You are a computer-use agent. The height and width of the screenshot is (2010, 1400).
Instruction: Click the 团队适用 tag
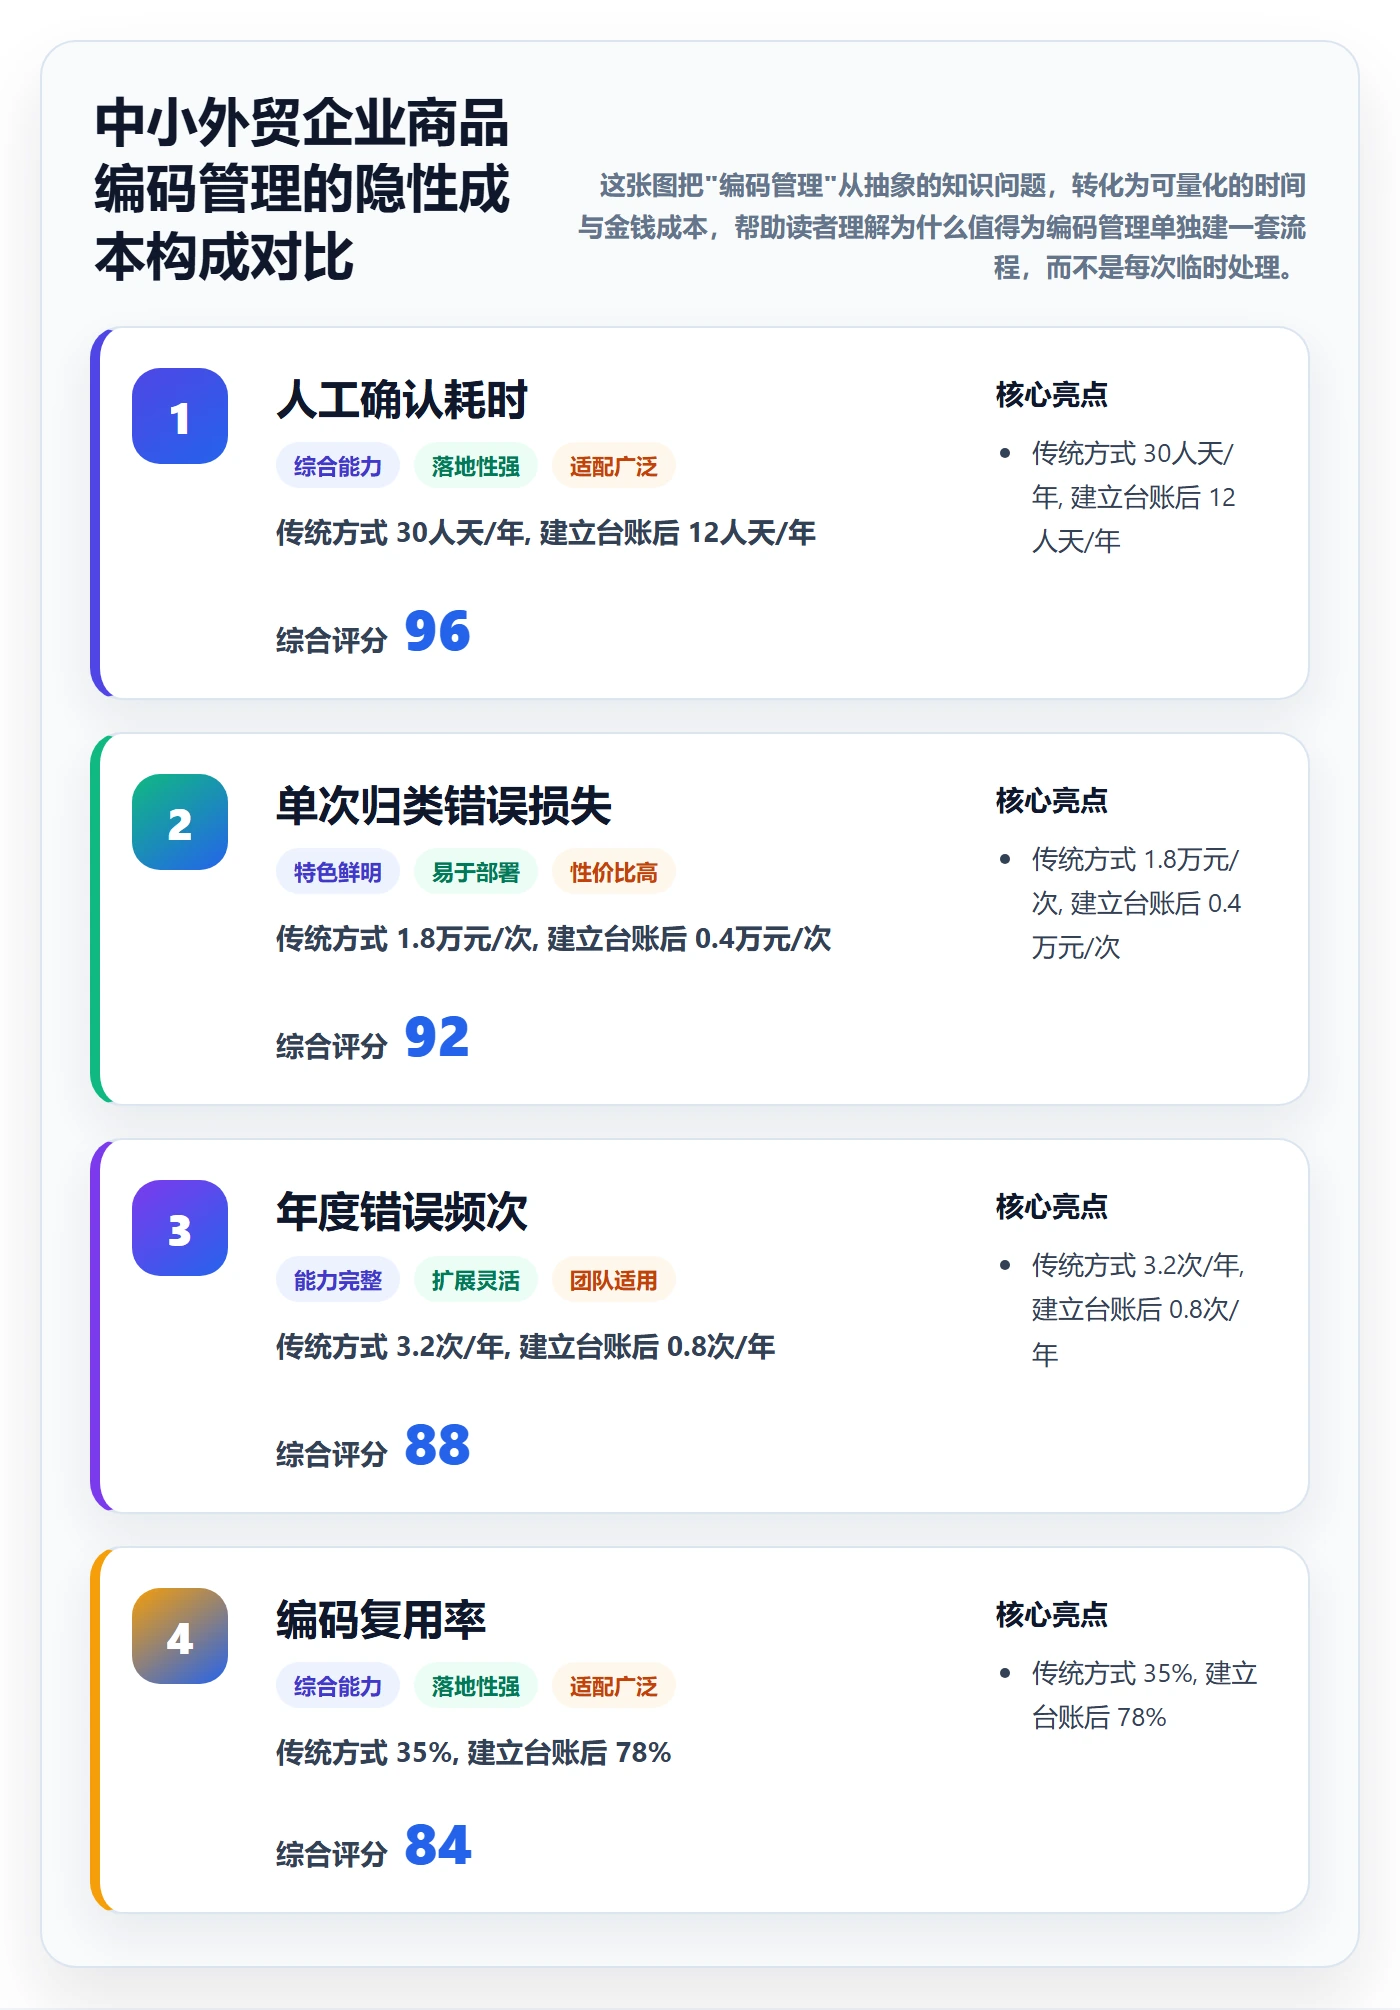(x=614, y=1280)
